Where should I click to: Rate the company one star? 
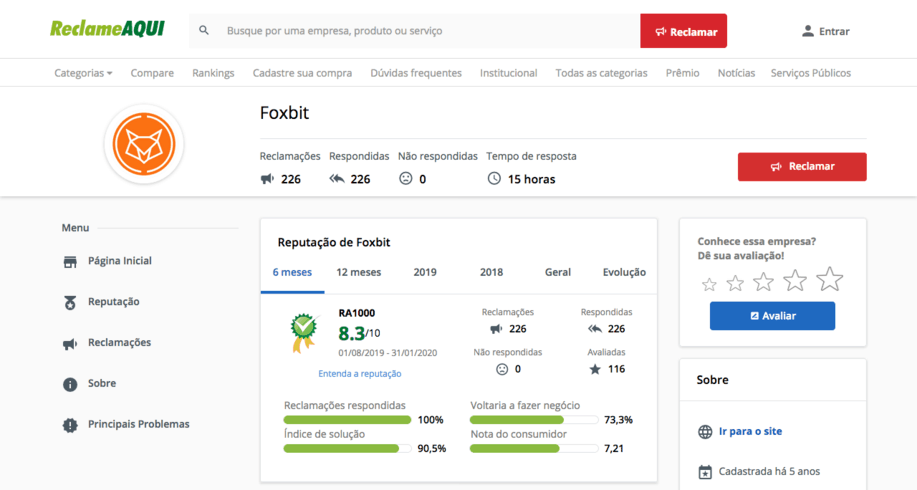point(709,285)
